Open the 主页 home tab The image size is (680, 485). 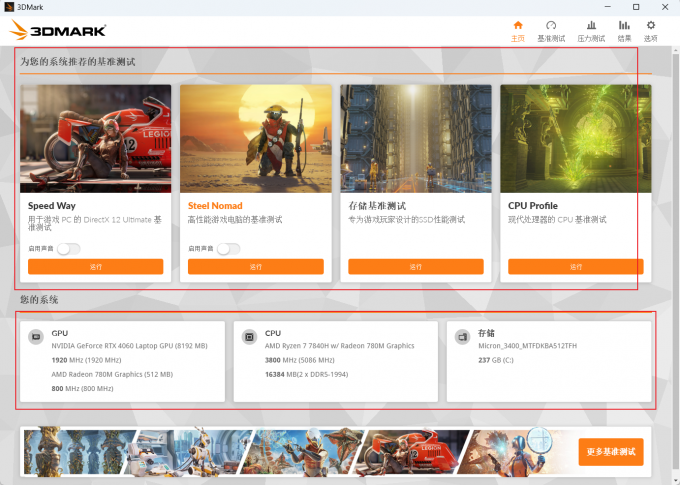coord(518,32)
